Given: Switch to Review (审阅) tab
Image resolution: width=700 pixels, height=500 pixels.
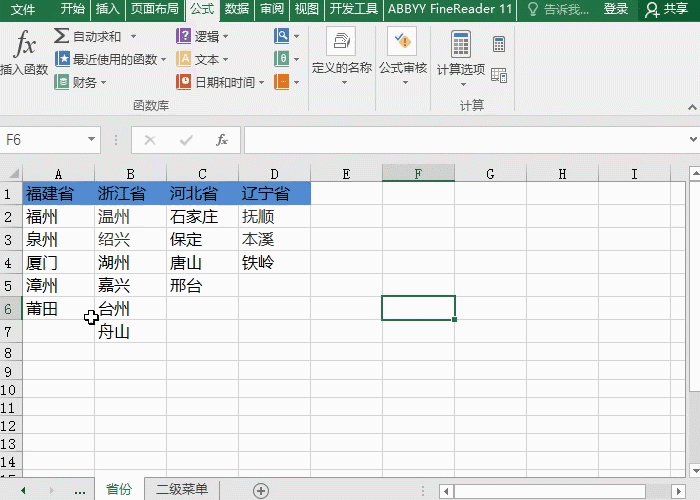Looking at the screenshot, I should point(272,9).
